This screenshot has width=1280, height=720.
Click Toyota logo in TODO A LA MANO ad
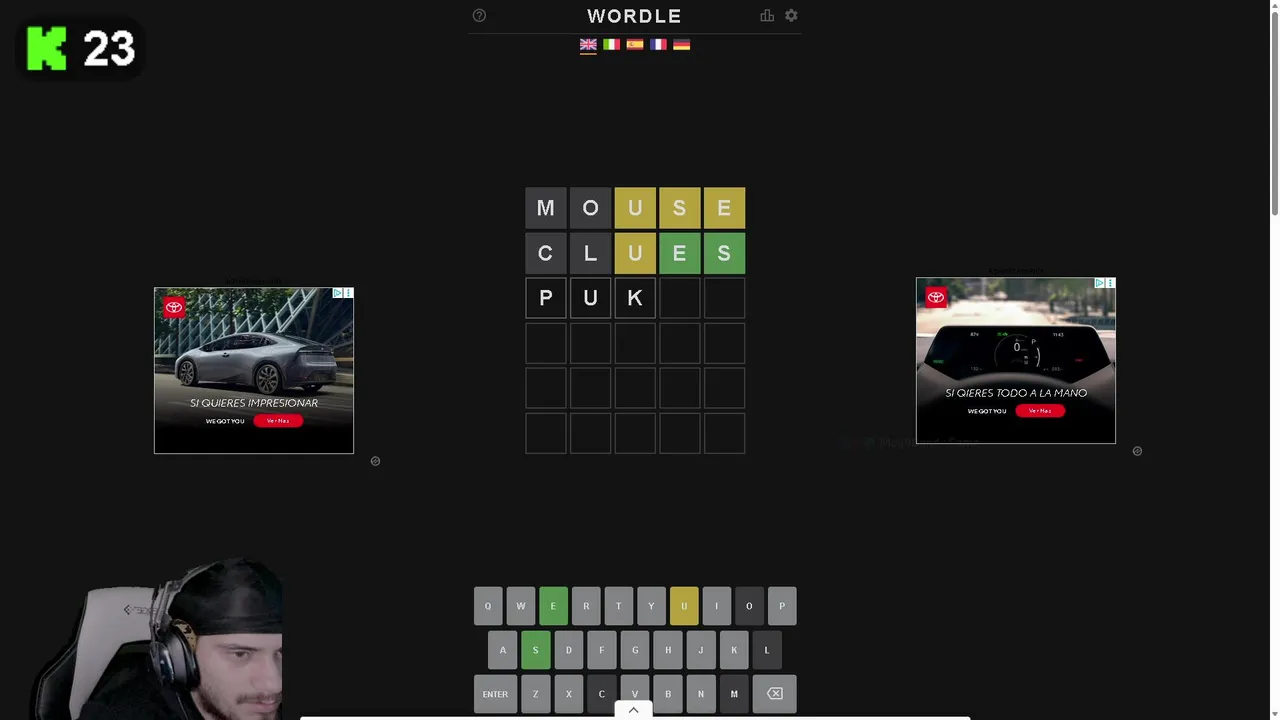tap(936, 297)
